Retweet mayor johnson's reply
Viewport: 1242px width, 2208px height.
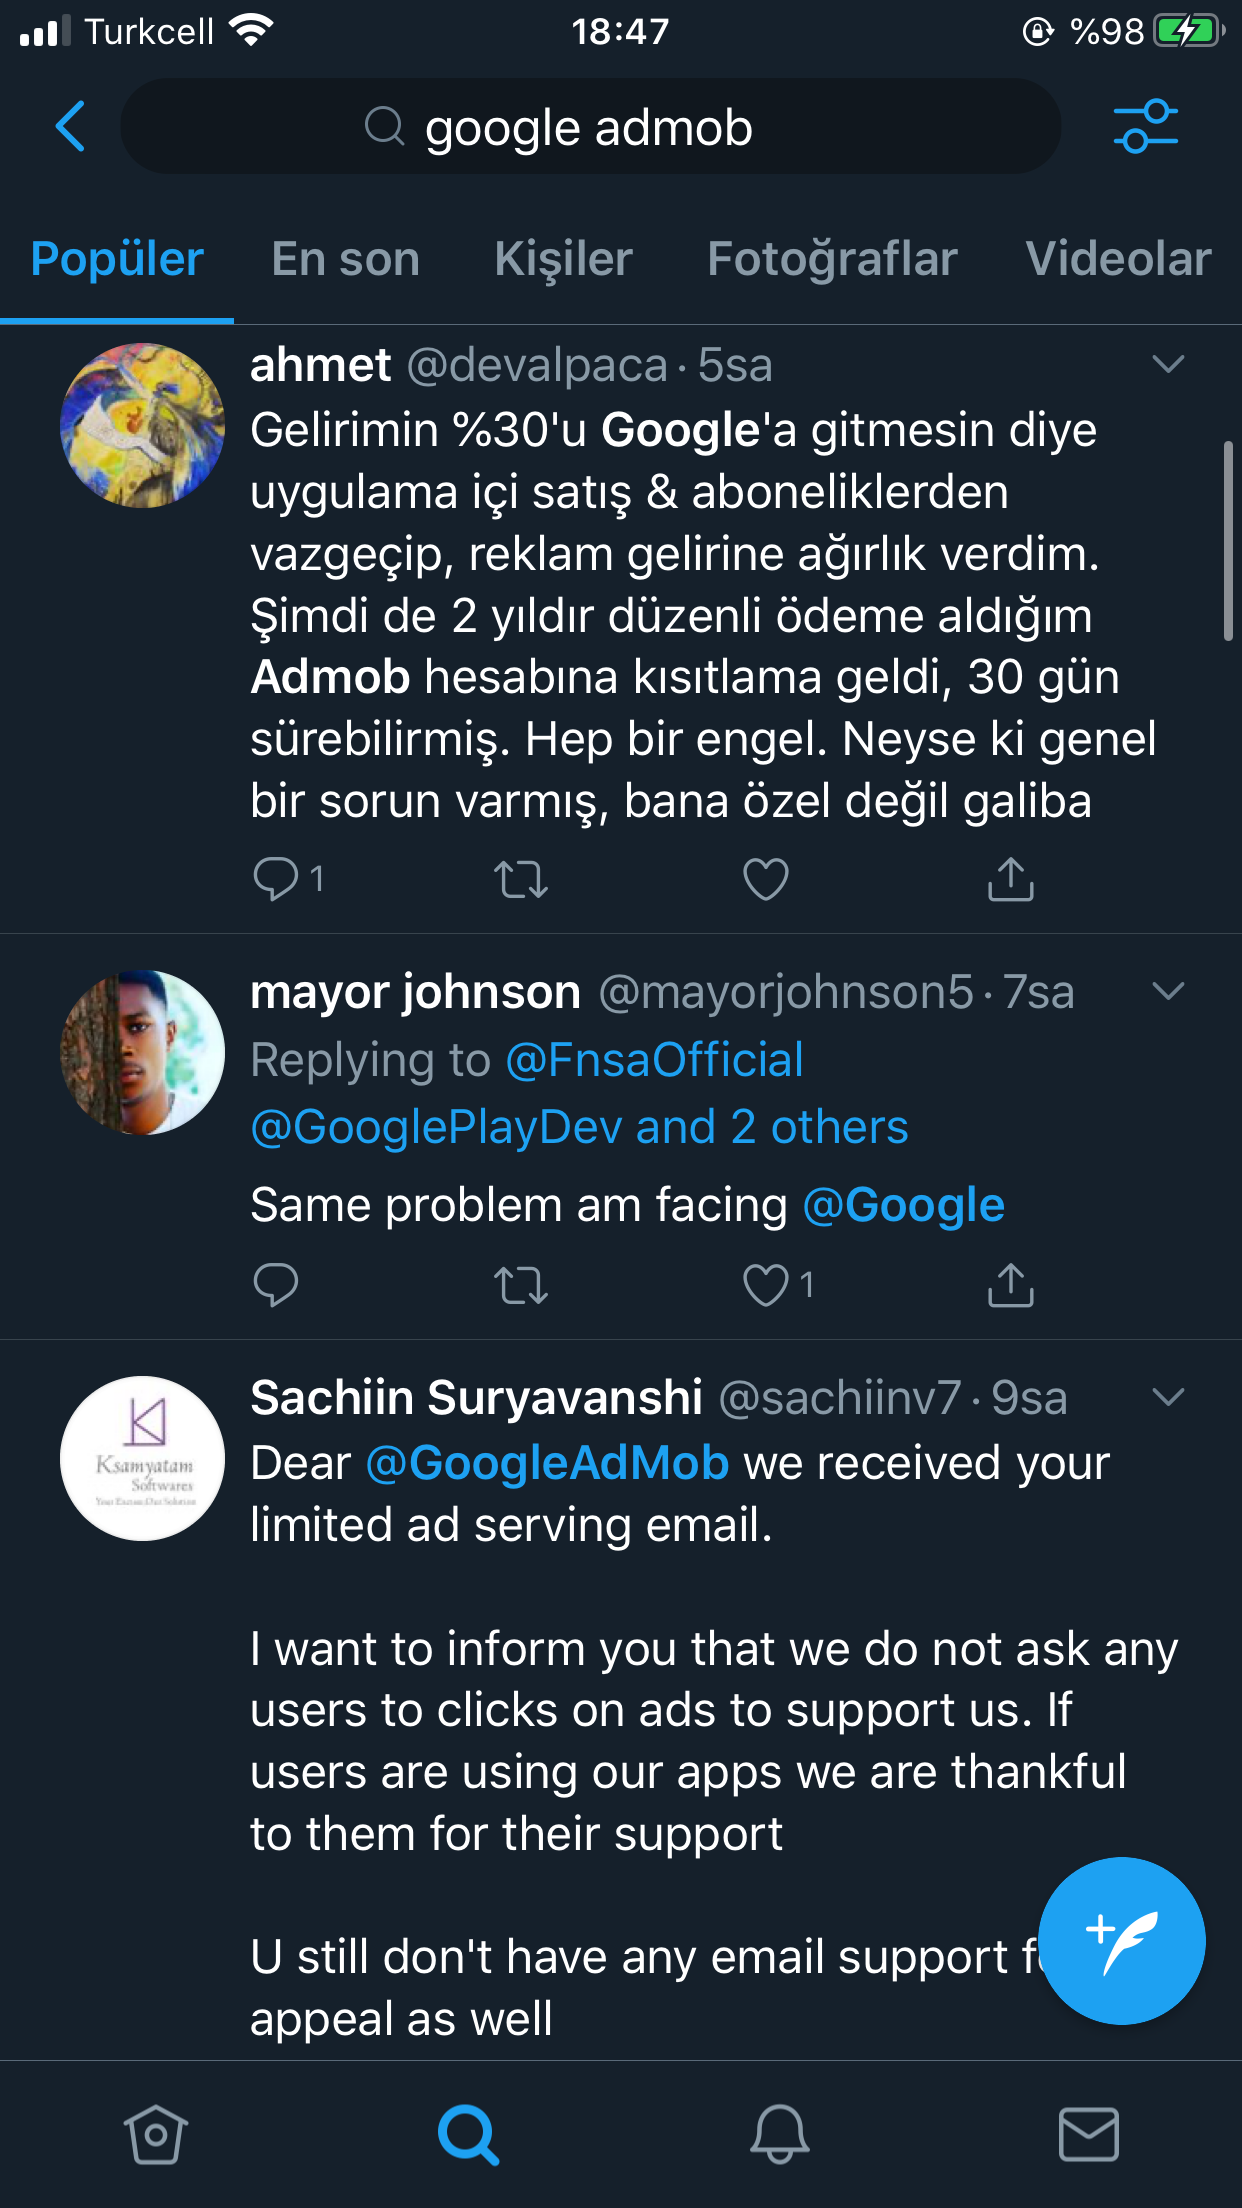coord(521,1286)
